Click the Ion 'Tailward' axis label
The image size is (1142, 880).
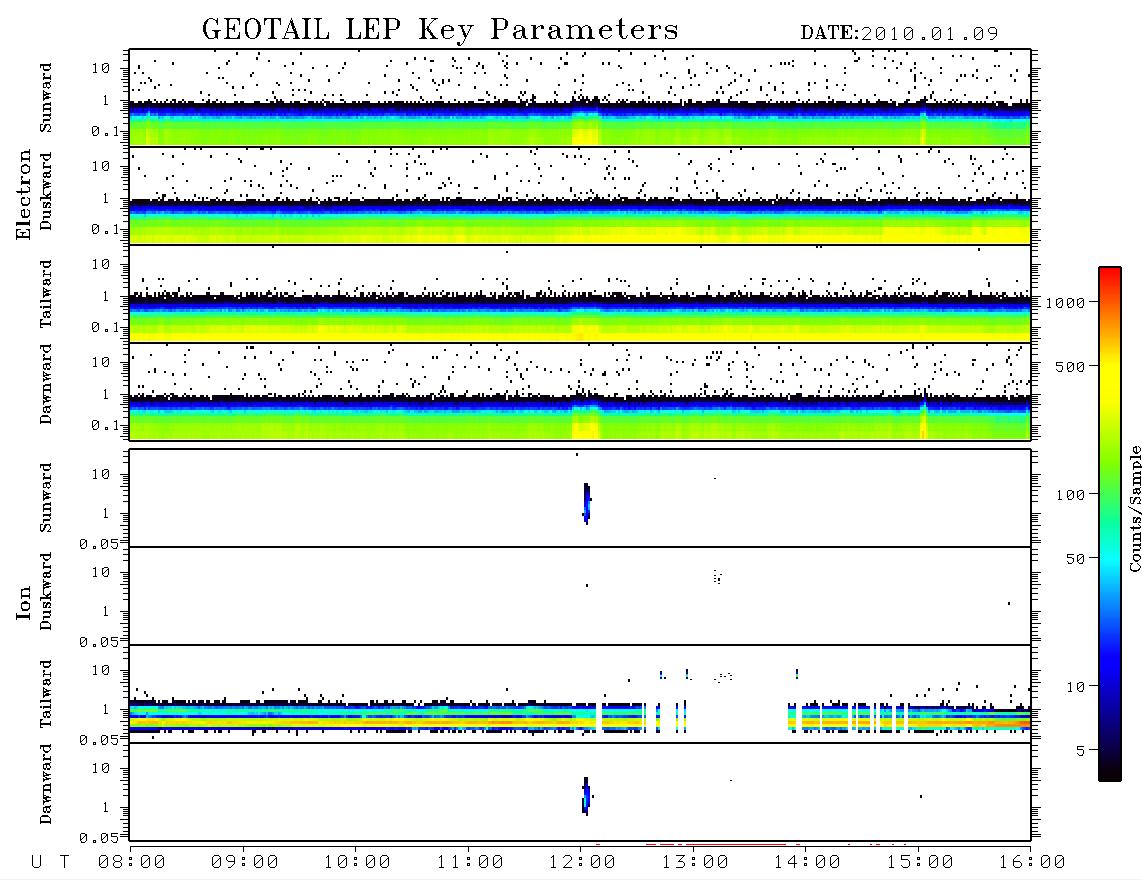(x=46, y=694)
